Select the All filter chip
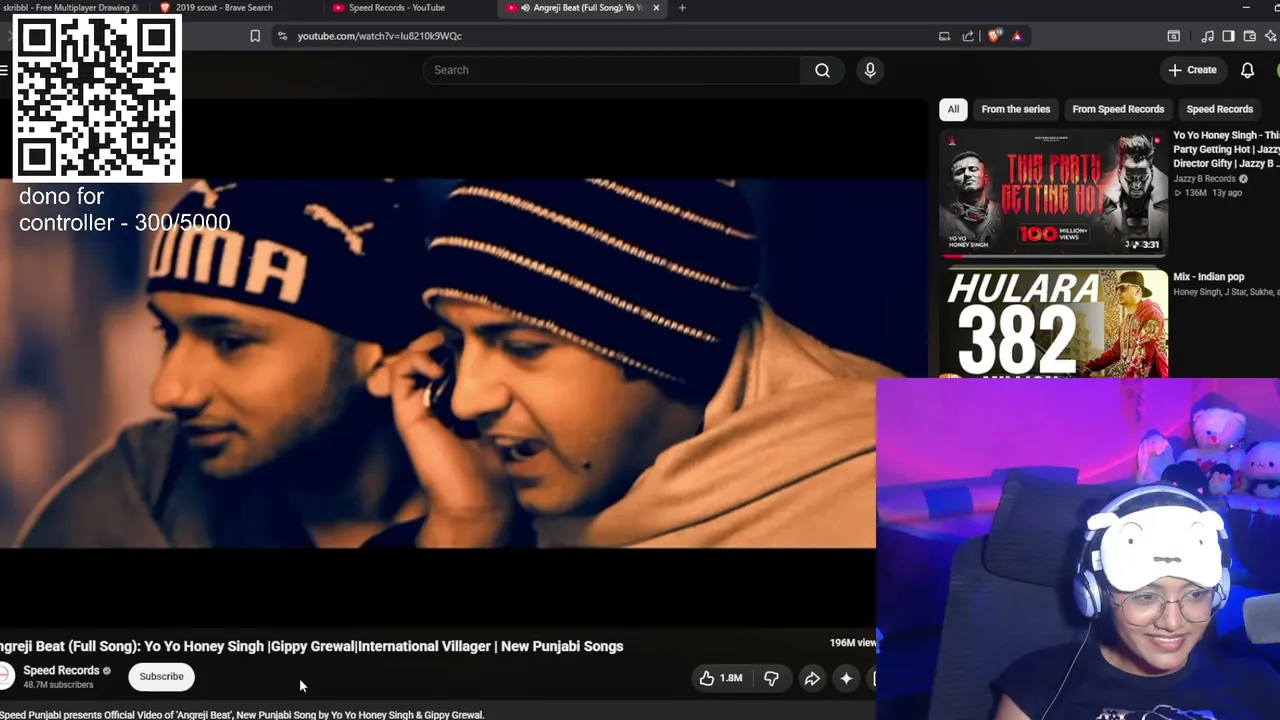The width and height of the screenshot is (1280, 720). tap(953, 109)
